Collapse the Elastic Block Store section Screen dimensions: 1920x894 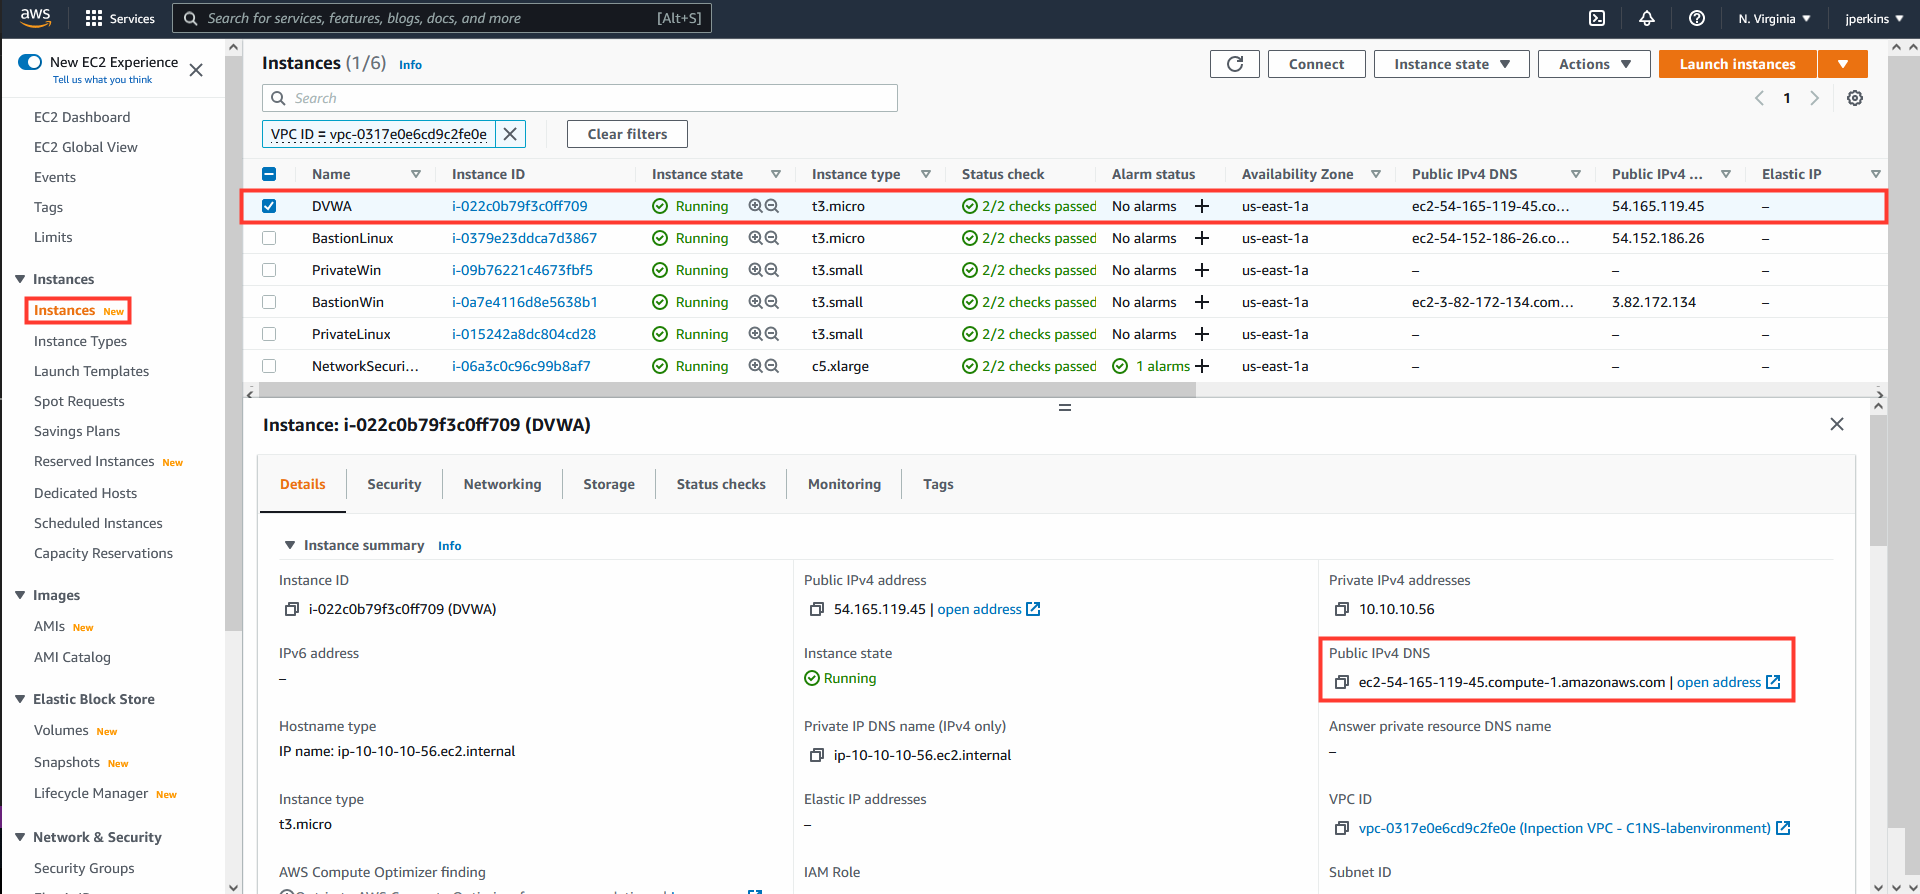click(x=20, y=699)
